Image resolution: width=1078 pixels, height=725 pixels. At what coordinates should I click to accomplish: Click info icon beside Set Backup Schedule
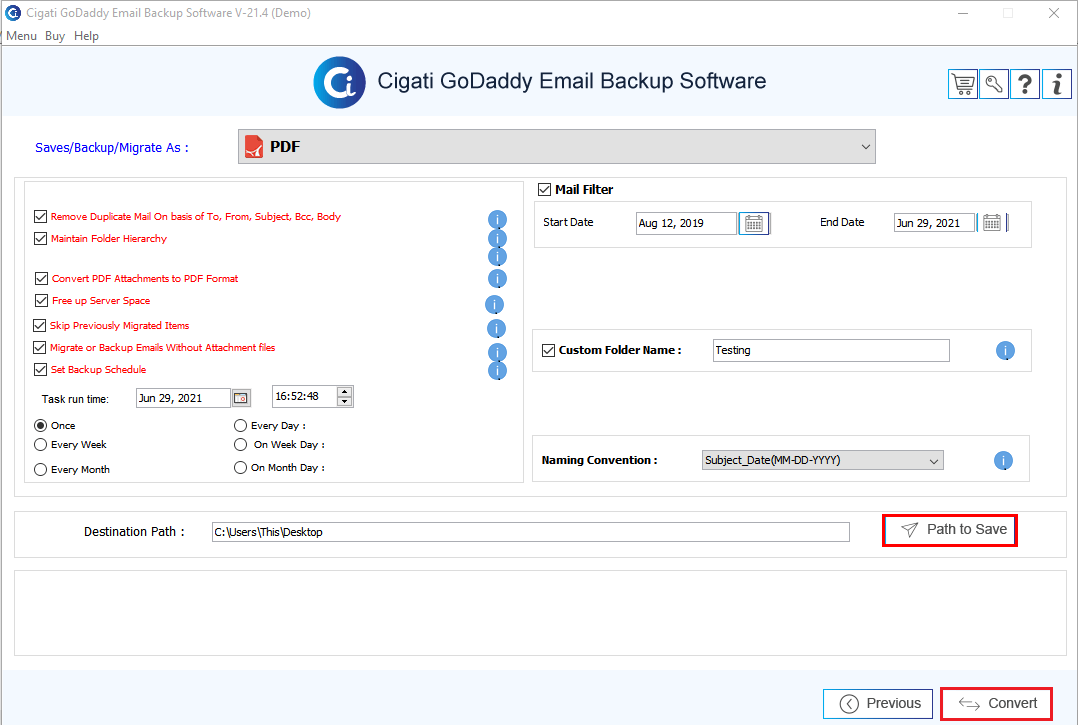point(497,370)
